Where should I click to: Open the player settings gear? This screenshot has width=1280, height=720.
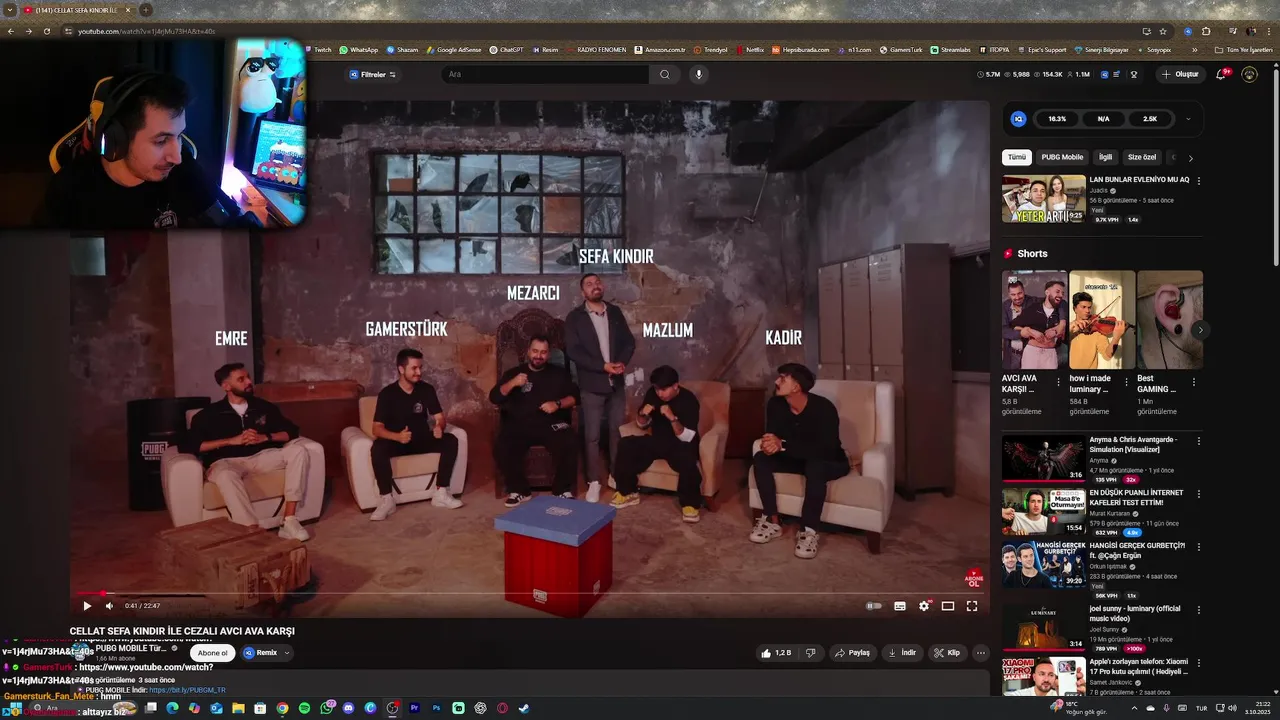[x=924, y=606]
